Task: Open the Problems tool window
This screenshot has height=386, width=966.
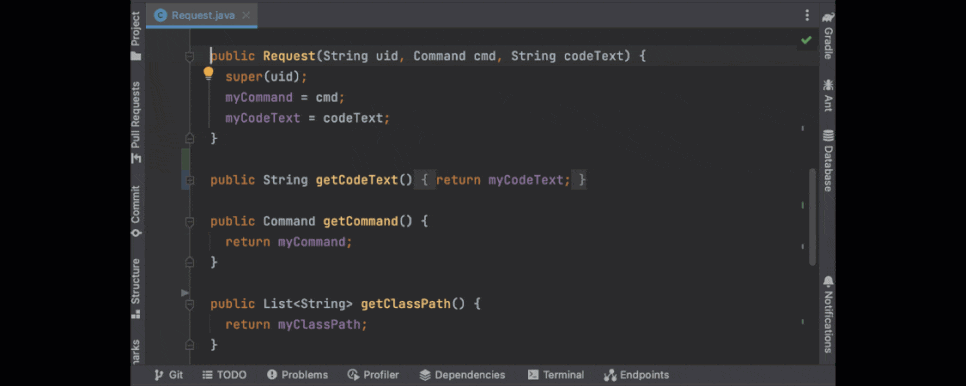Action: click(x=298, y=375)
